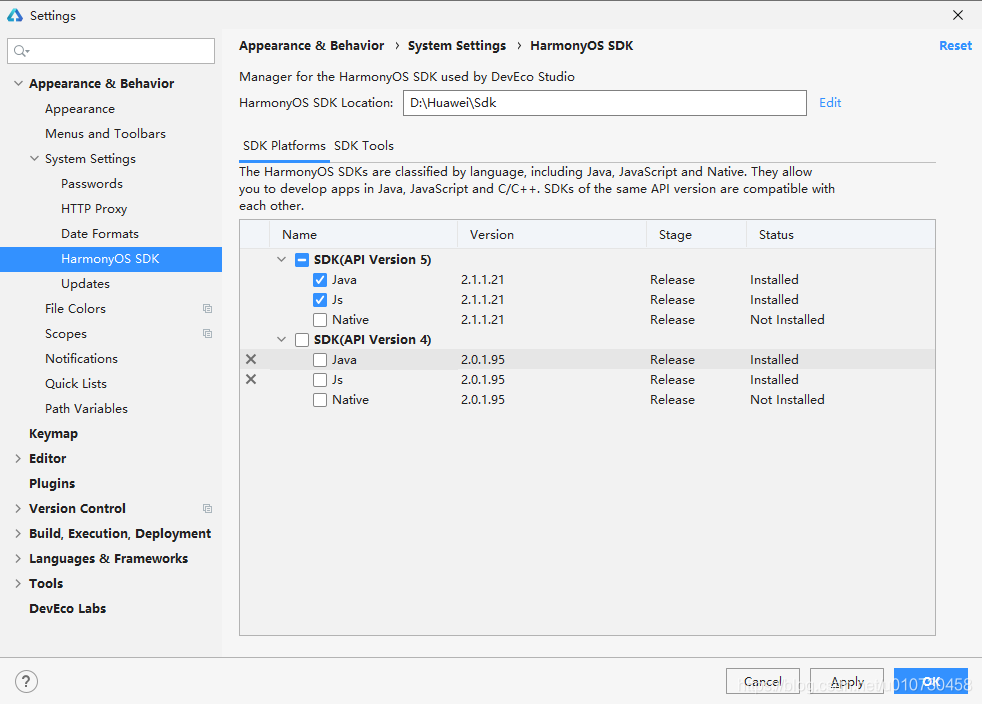The height and width of the screenshot is (704, 982).
Task: Click the Name column header
Action: point(364,235)
